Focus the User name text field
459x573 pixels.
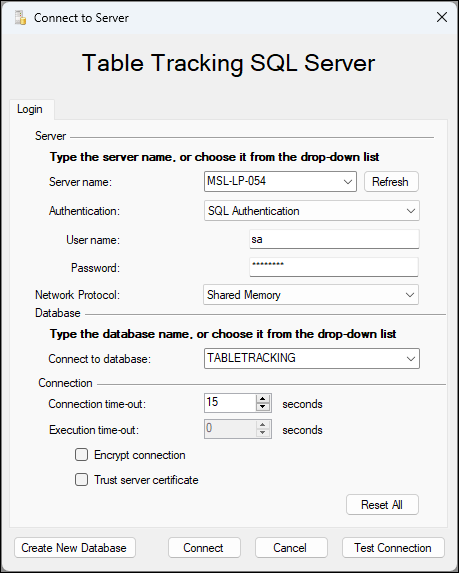[x=334, y=239]
